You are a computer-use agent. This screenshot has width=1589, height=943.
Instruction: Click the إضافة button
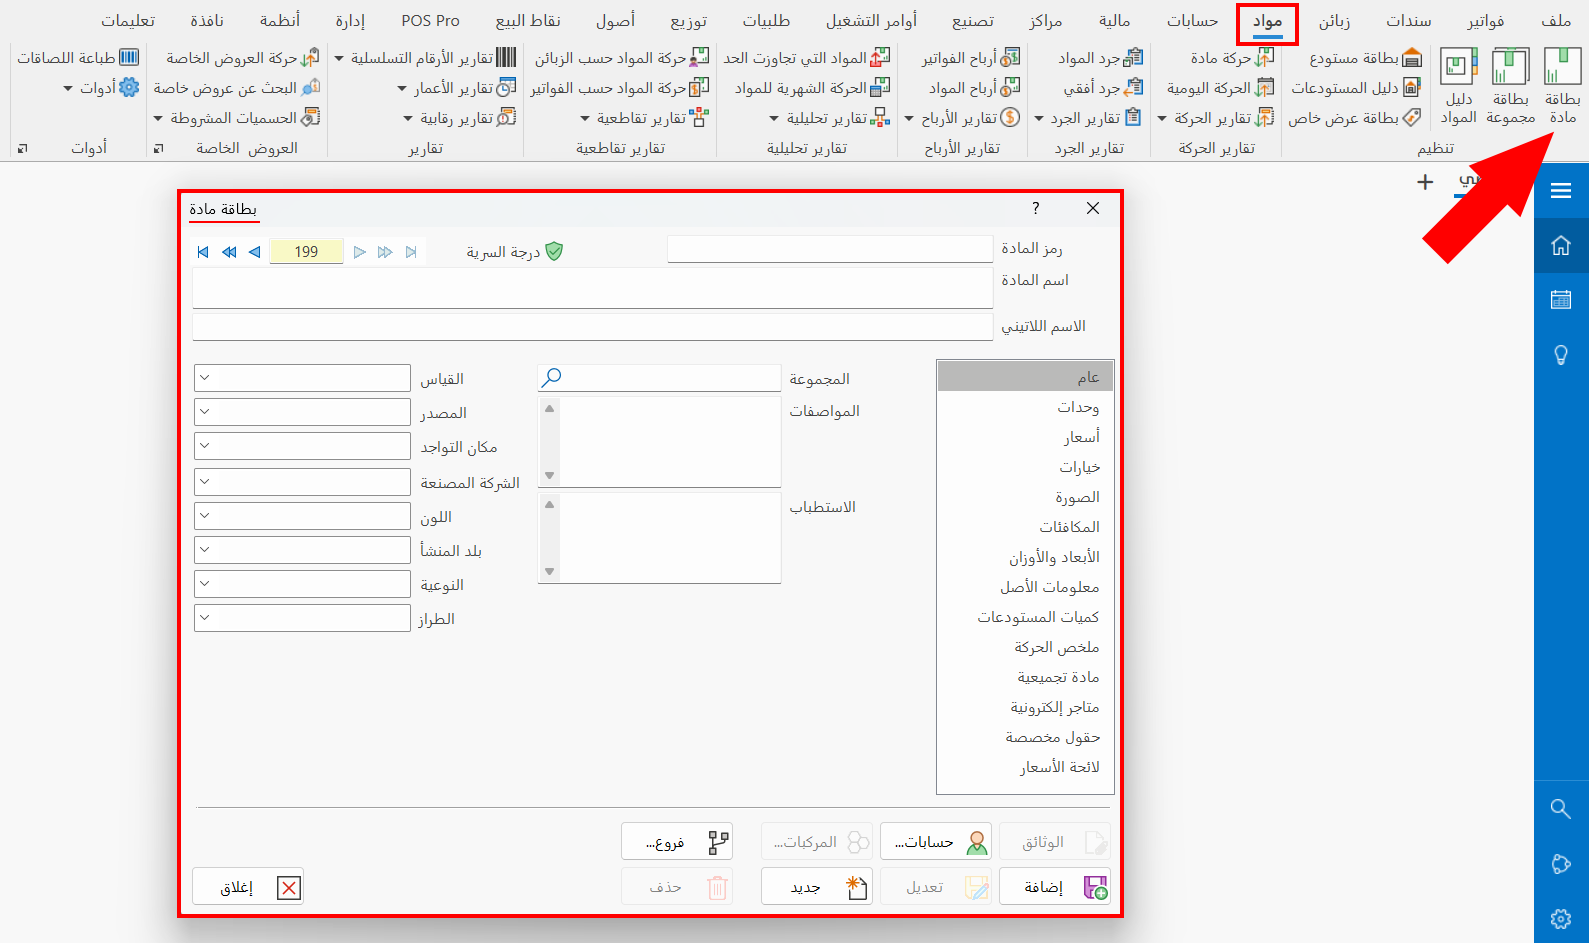coord(1054,887)
